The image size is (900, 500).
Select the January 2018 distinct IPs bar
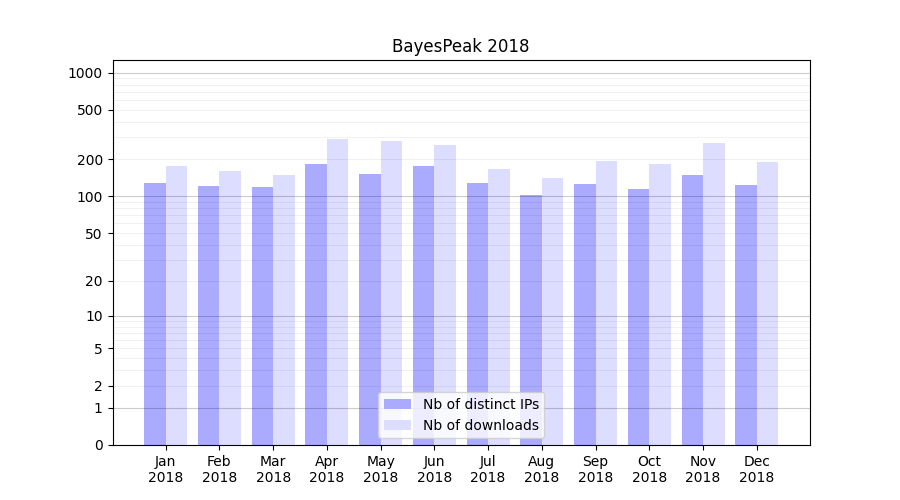[x=155, y=314]
